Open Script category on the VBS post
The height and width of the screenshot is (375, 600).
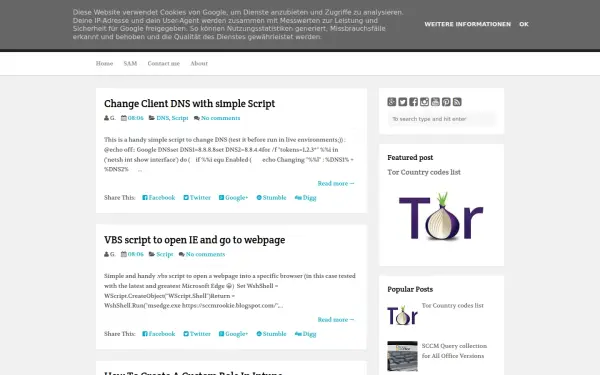tap(165, 254)
